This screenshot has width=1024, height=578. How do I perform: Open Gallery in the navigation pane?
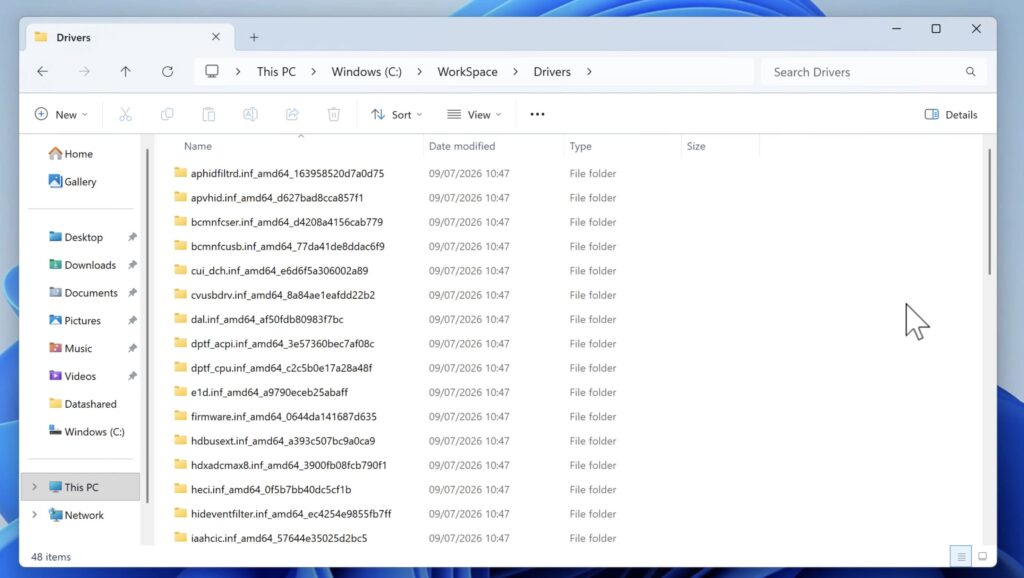pyautogui.click(x=72, y=182)
